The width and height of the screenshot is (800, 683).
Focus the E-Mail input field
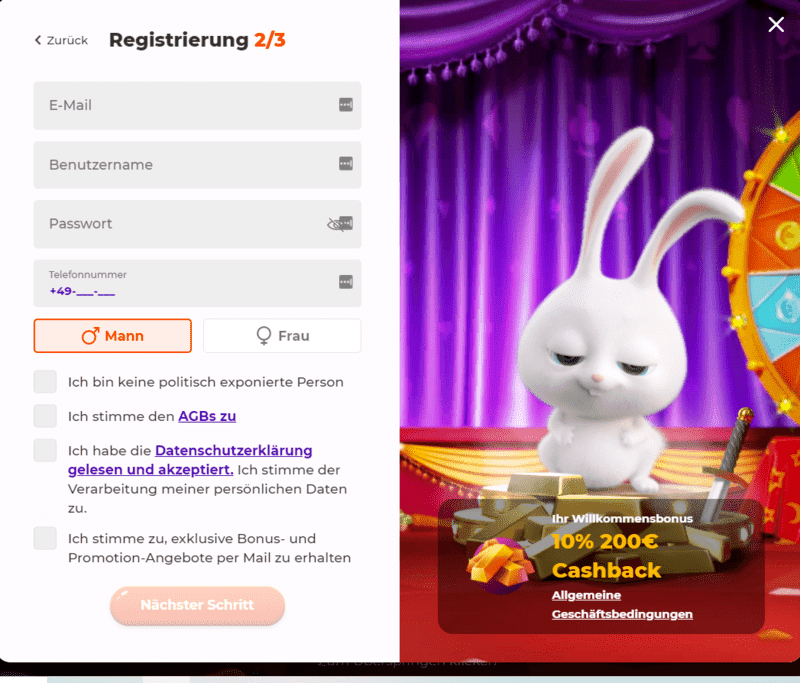tap(197, 106)
